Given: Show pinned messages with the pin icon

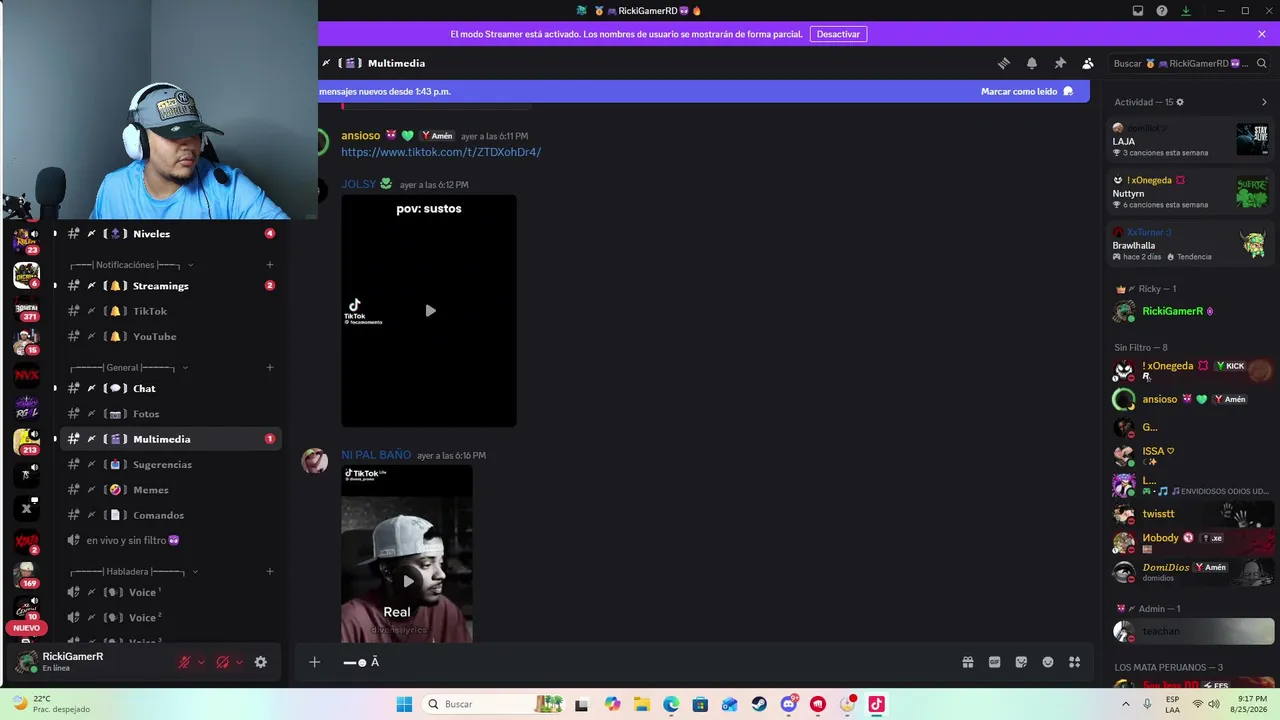Looking at the screenshot, I should pos(1060,63).
